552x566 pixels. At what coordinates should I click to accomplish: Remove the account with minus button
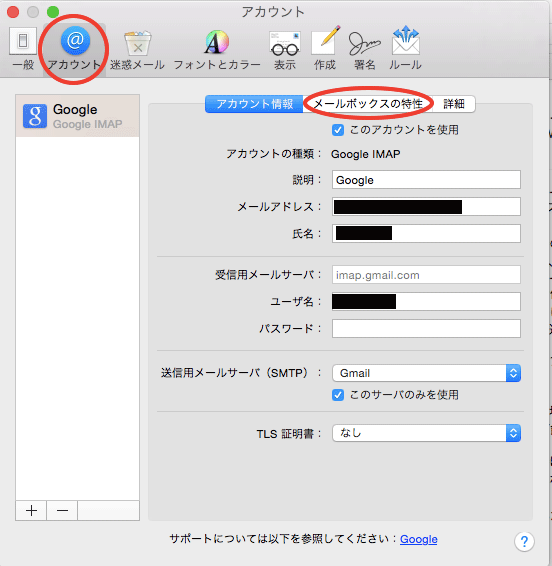tap(62, 510)
